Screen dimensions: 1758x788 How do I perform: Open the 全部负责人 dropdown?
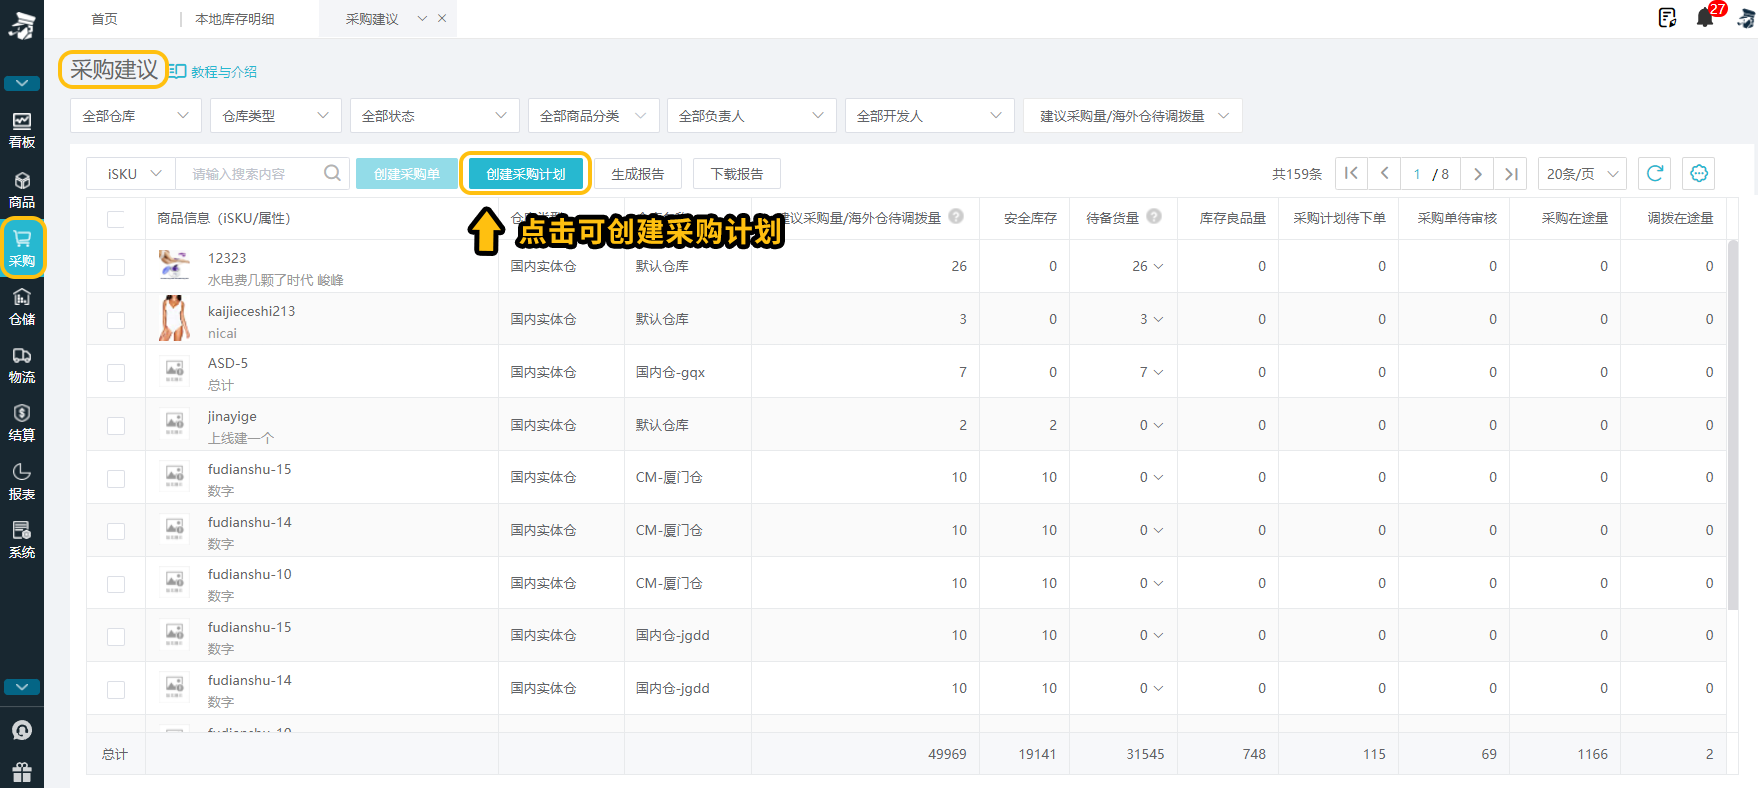pyautogui.click(x=752, y=115)
